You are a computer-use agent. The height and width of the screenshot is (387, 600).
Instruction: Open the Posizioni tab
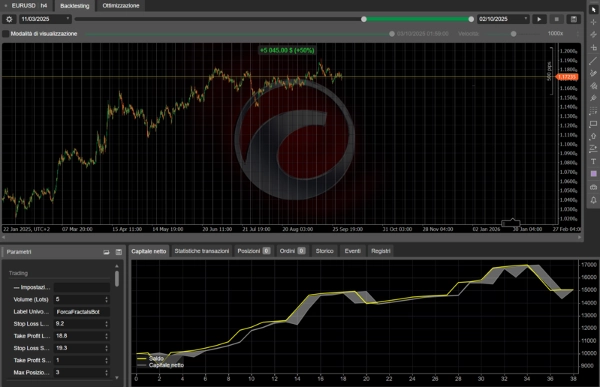tap(254, 251)
